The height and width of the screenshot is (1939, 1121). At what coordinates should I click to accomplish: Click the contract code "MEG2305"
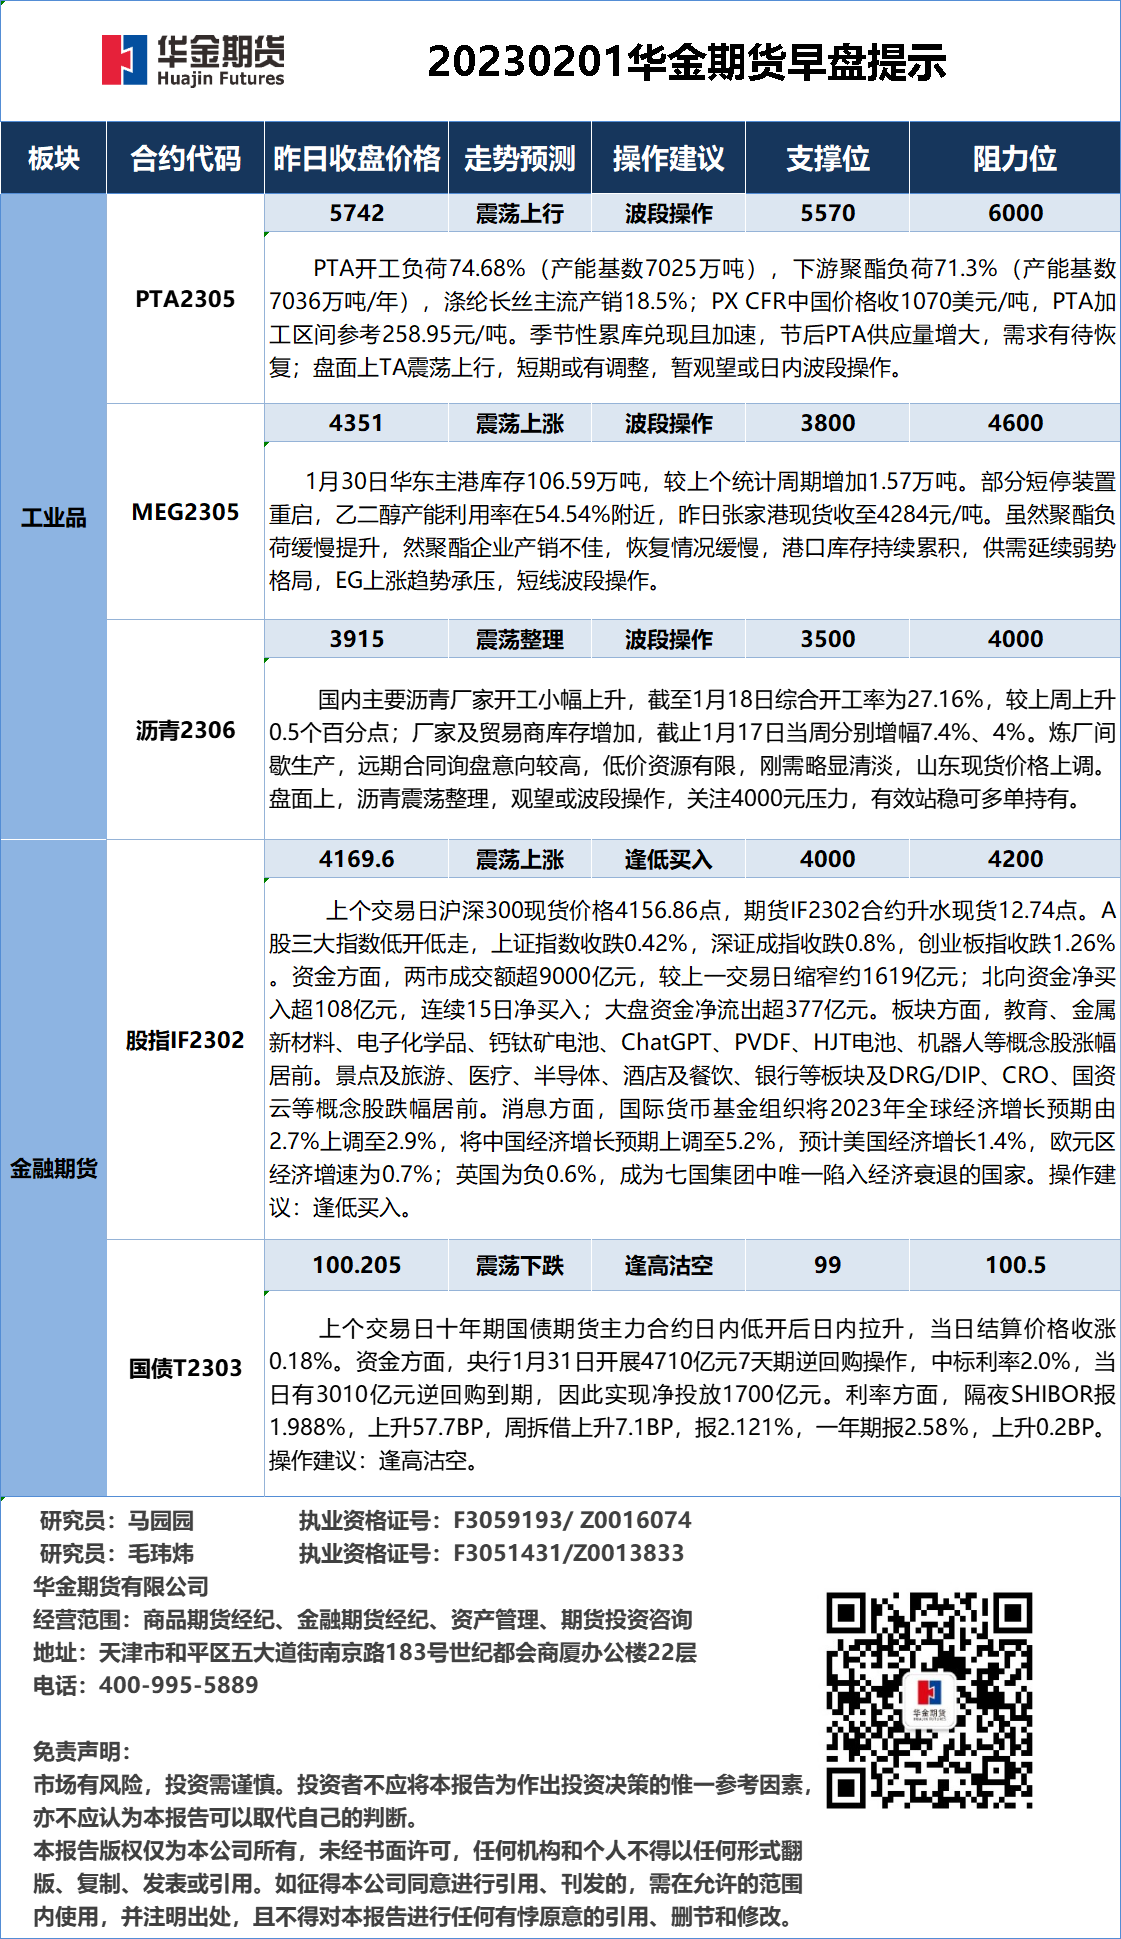185,512
